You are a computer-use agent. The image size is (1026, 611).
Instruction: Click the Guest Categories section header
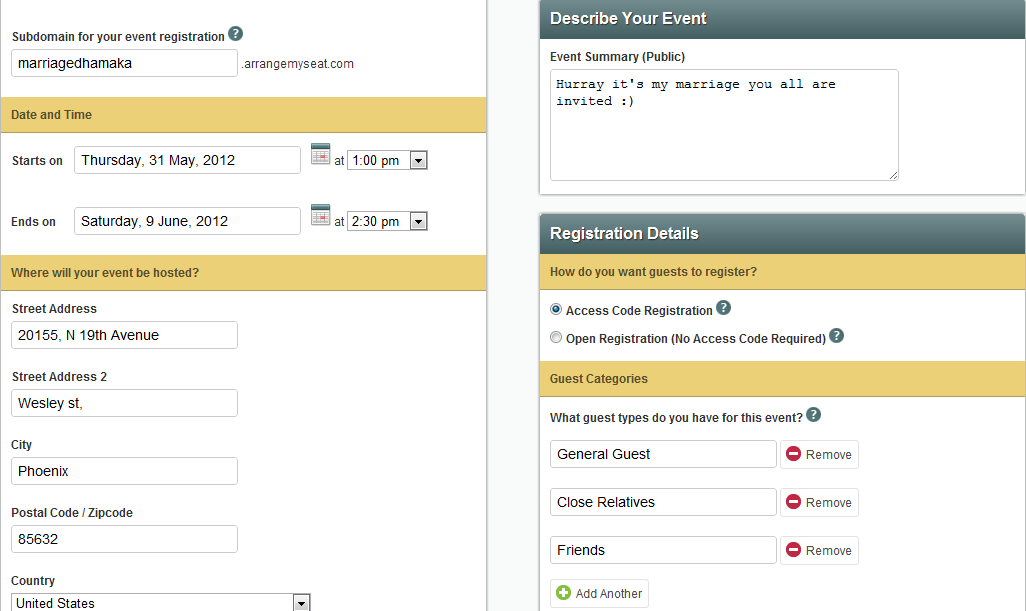783,379
